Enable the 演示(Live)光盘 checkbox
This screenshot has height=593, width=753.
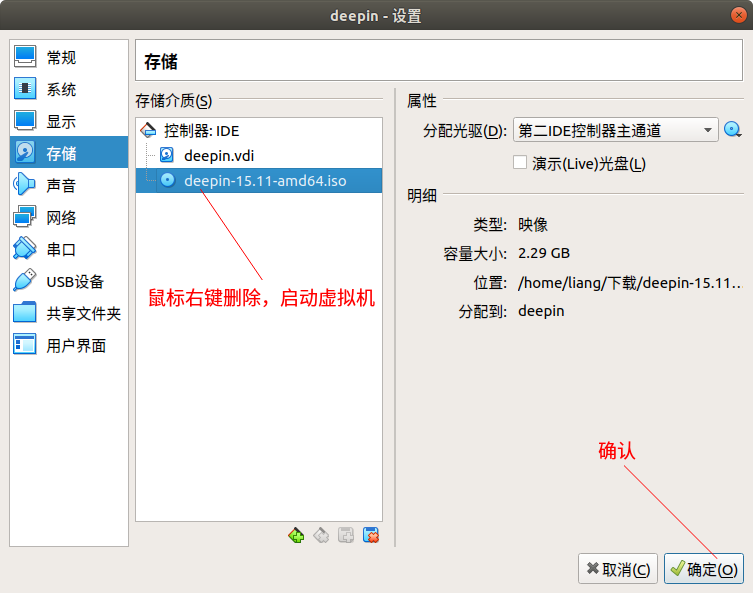pos(520,162)
